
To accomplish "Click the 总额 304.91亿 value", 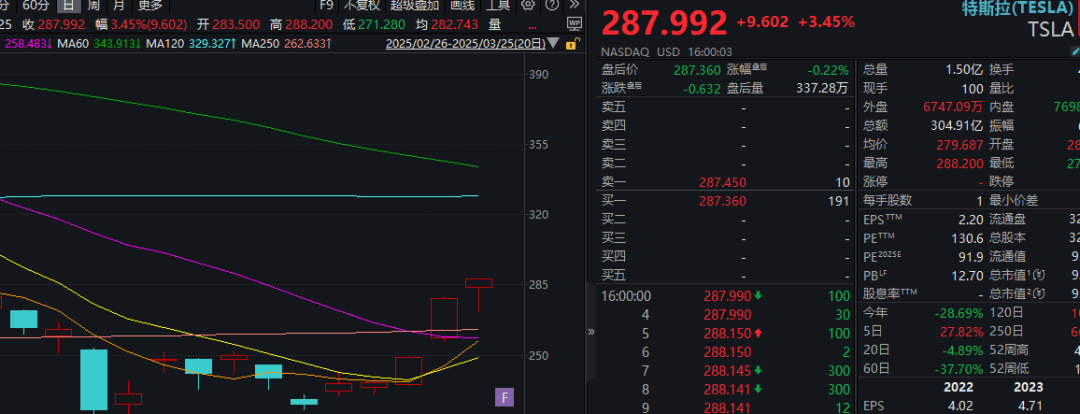I will [x=956, y=125].
